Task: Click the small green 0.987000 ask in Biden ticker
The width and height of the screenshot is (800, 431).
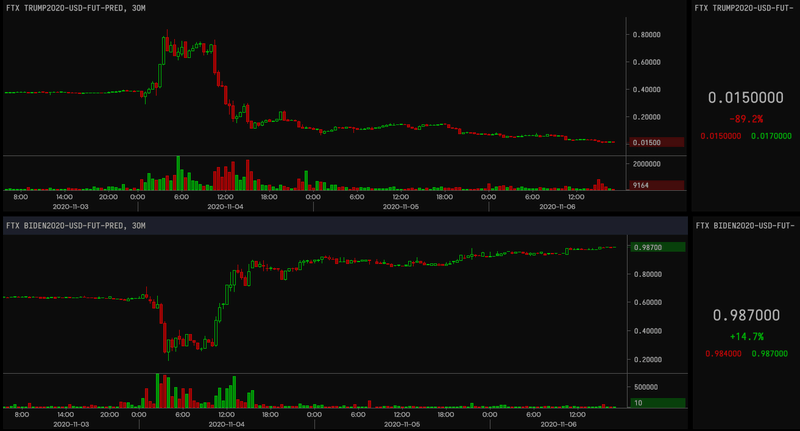Action: [x=769, y=353]
